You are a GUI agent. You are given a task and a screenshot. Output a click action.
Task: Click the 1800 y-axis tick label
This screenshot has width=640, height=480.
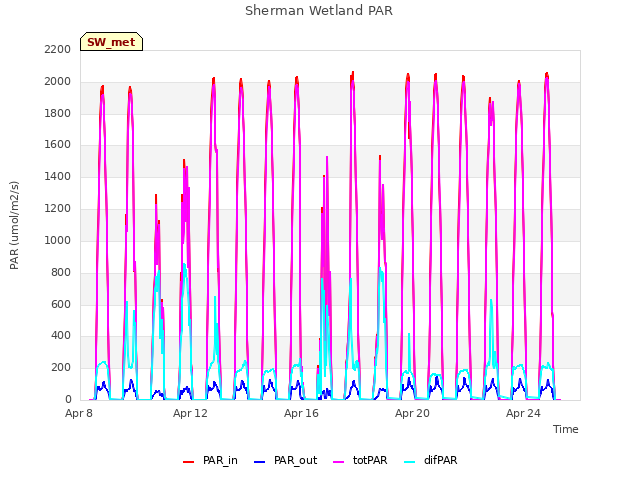point(58,113)
